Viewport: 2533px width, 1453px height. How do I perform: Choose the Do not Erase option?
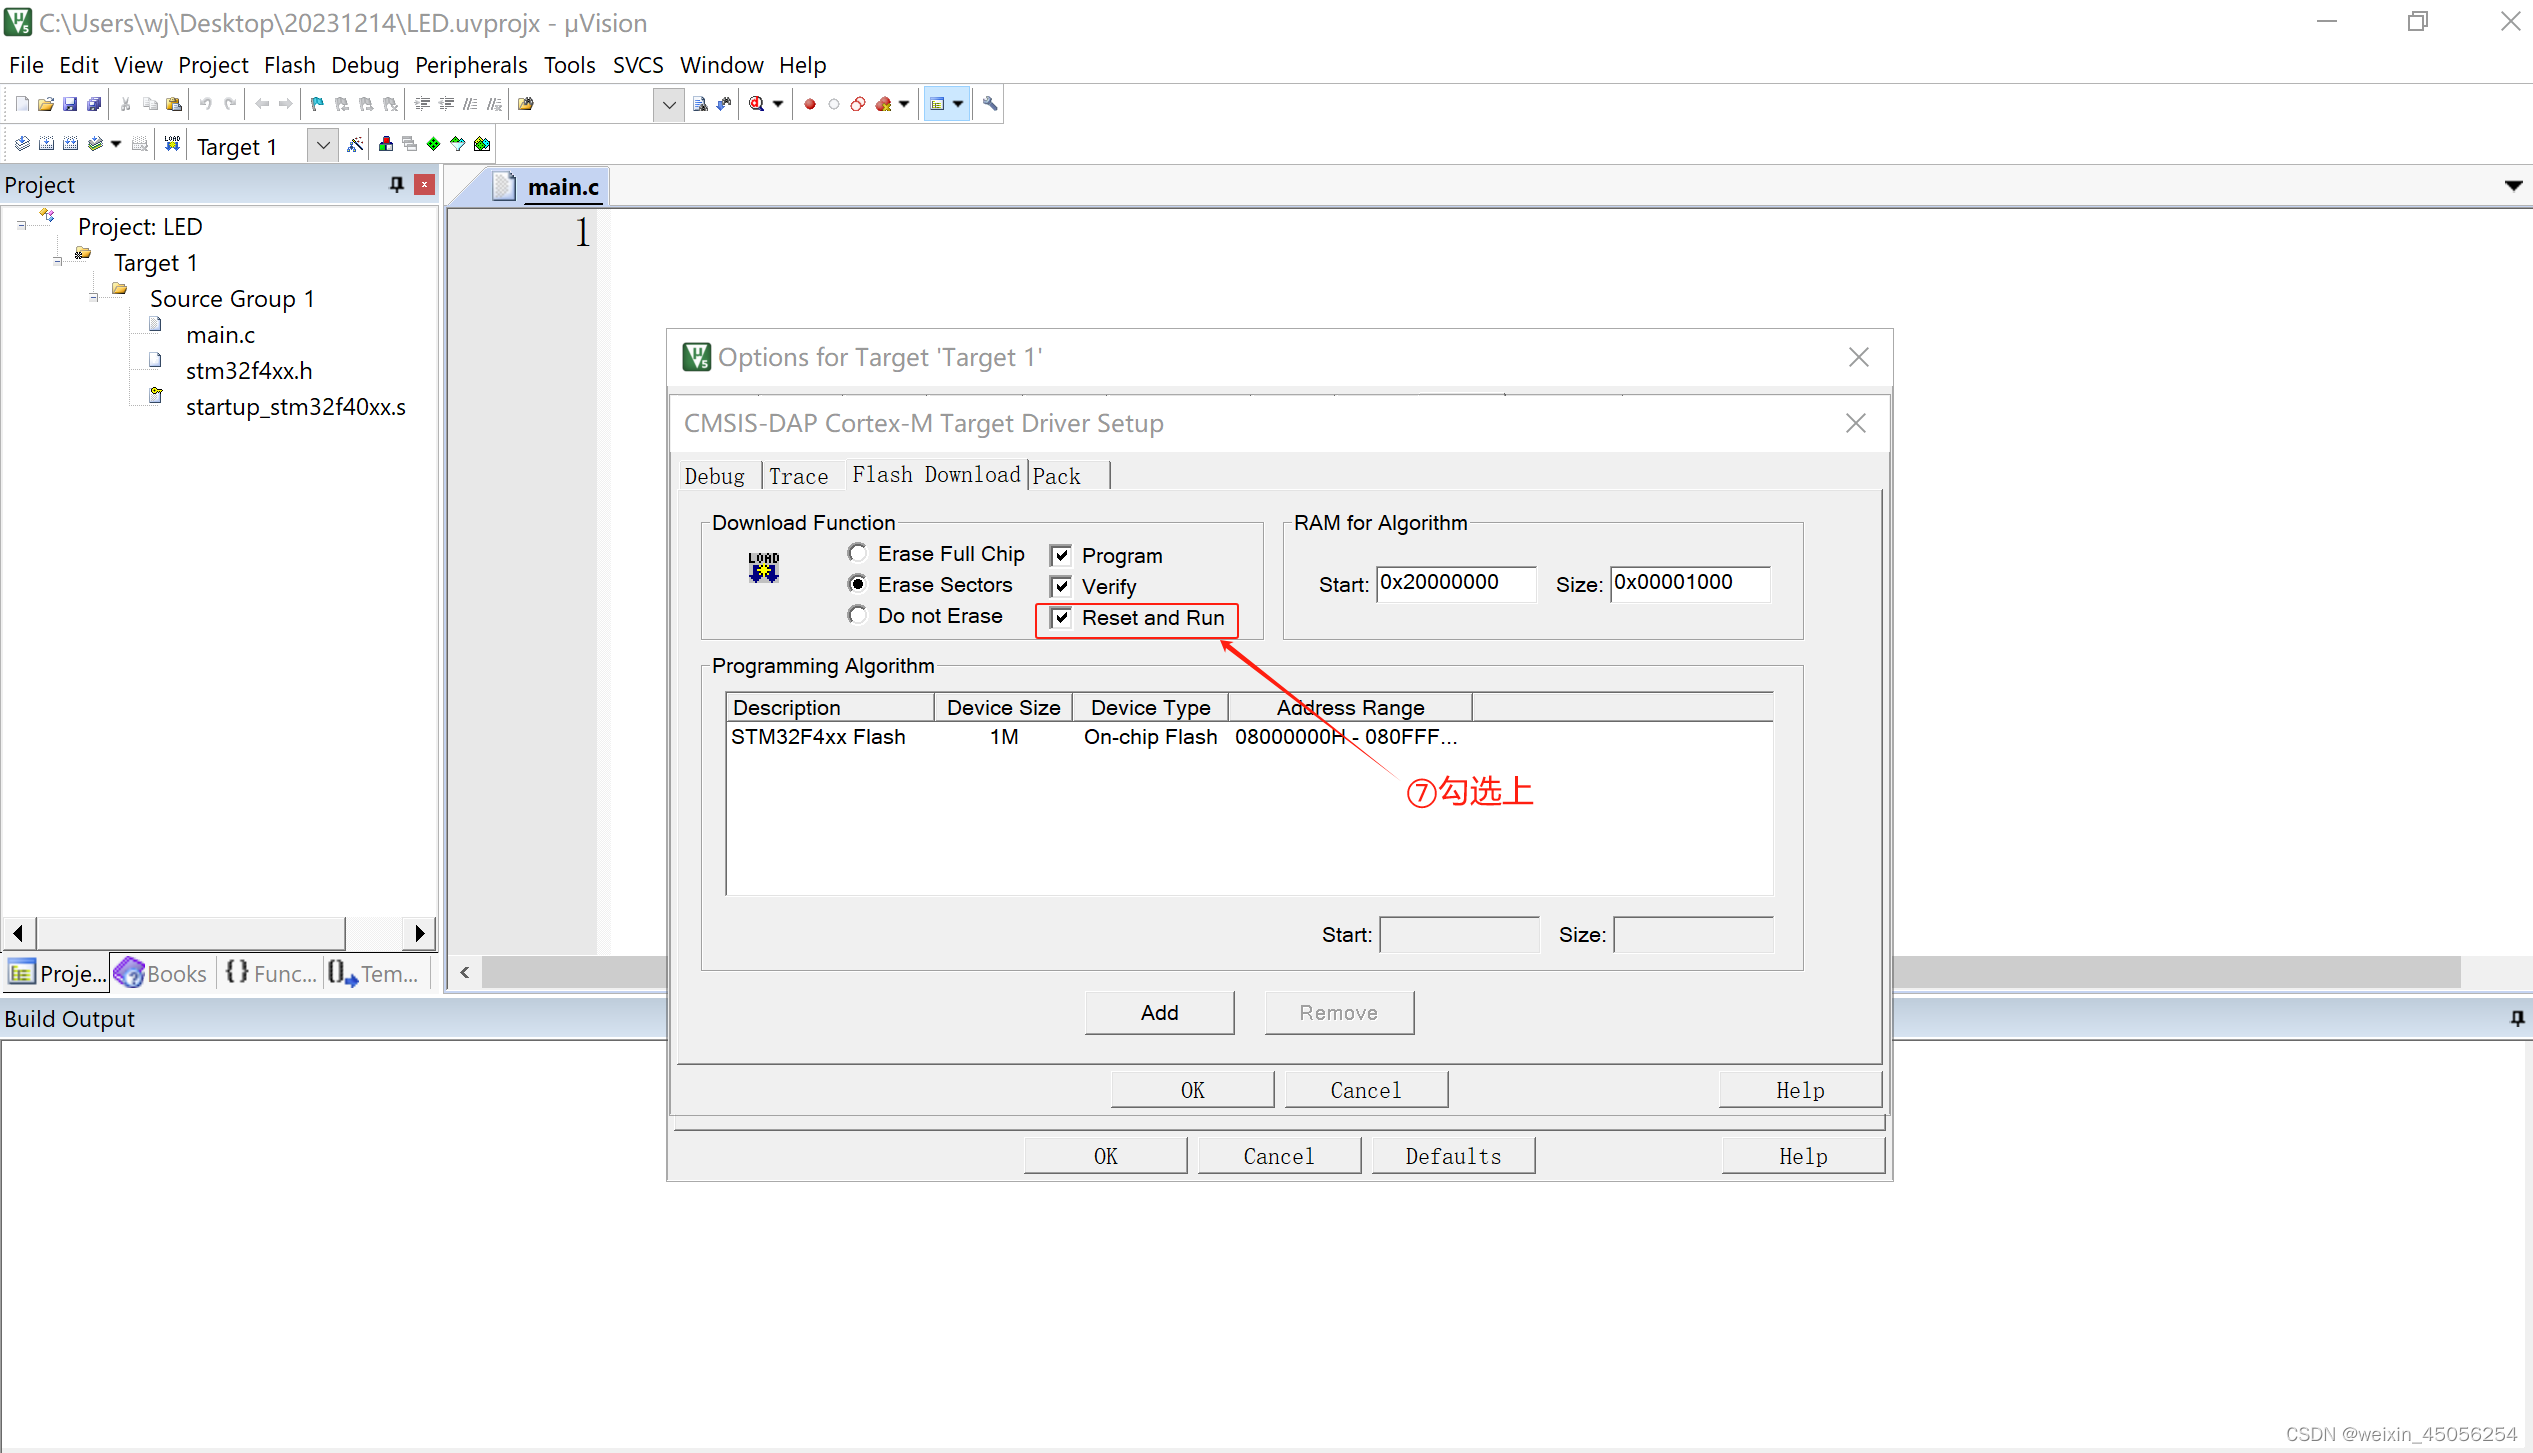(857, 615)
